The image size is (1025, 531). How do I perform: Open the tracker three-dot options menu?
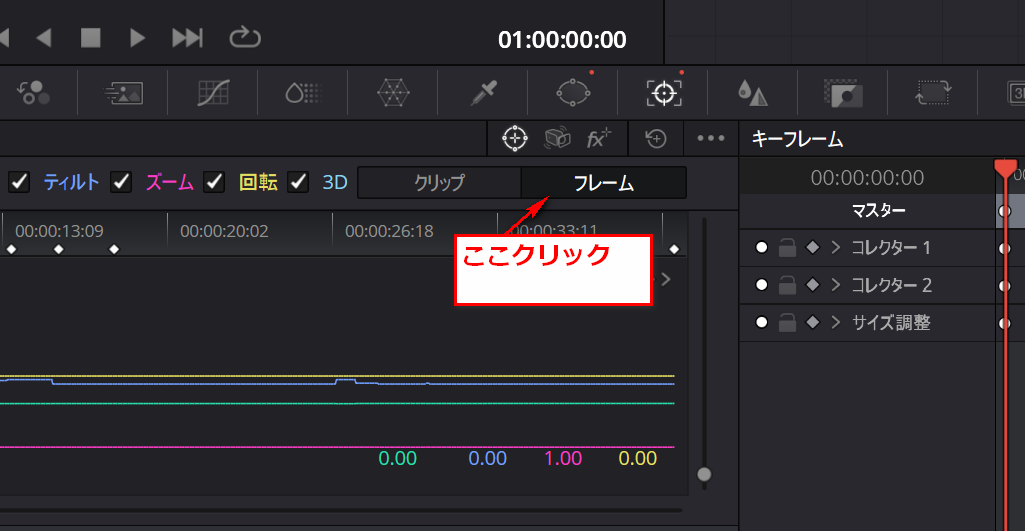tap(710, 139)
